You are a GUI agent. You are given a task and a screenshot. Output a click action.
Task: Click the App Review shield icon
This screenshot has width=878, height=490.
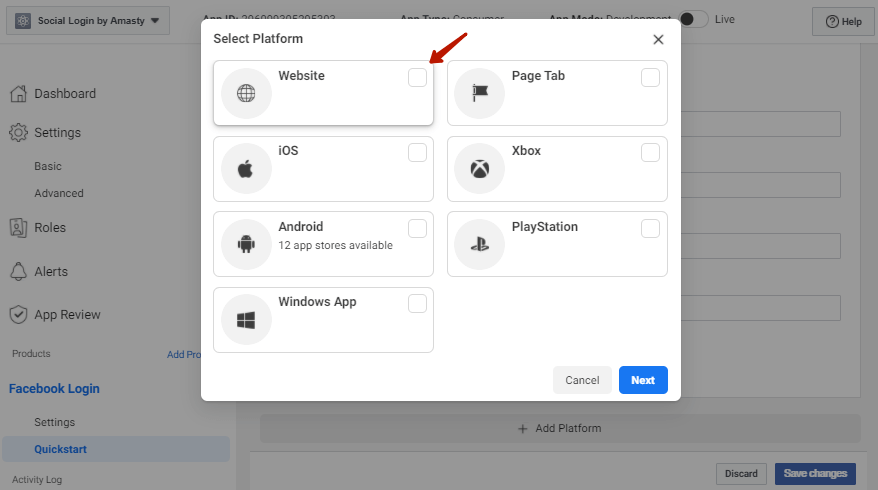(18, 315)
